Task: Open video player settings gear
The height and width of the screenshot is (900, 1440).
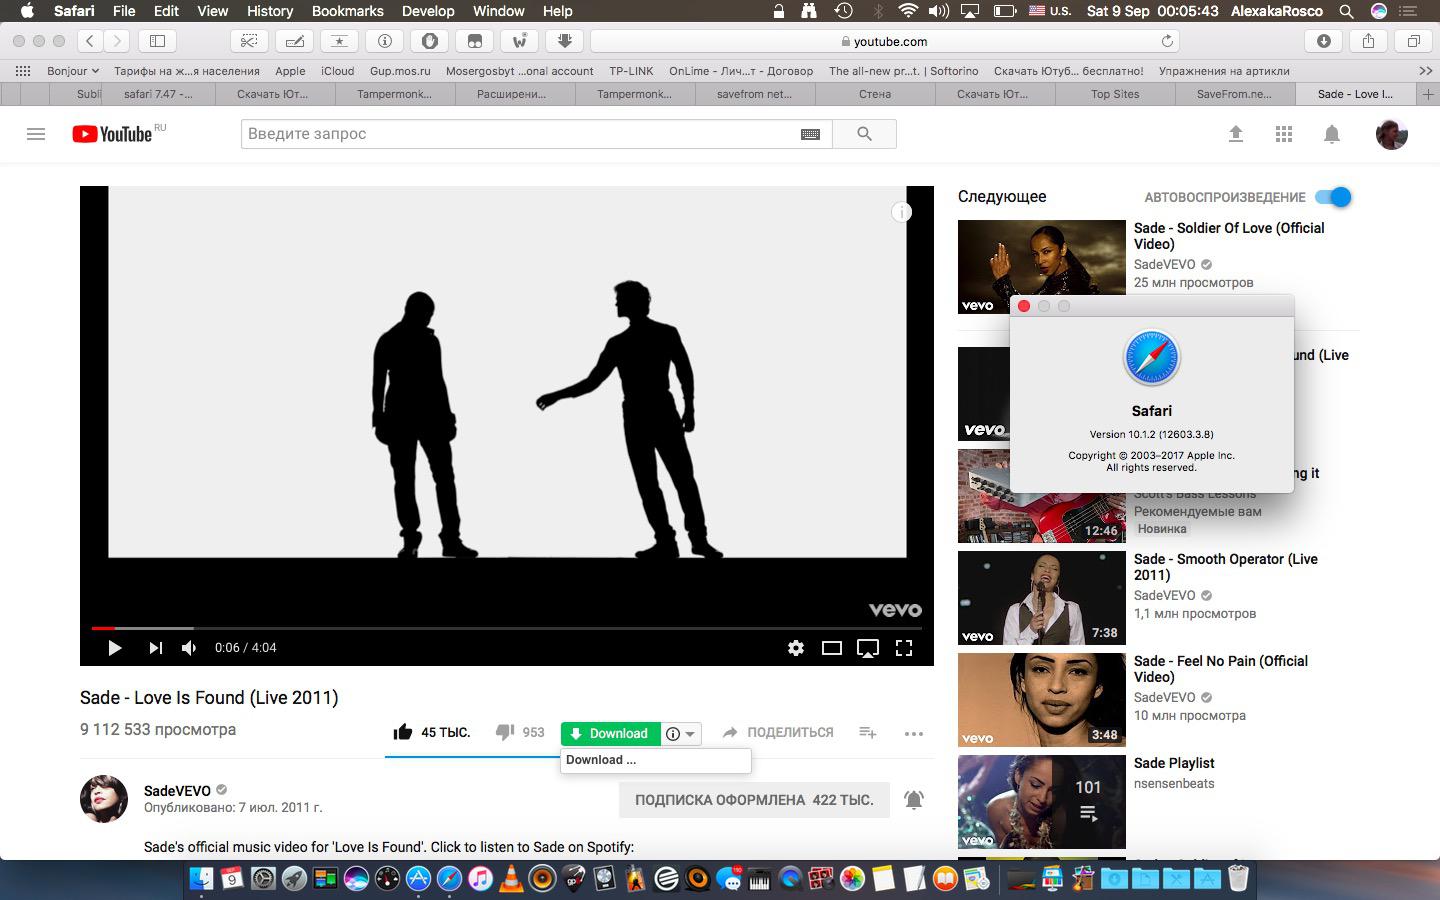Action: coord(796,648)
